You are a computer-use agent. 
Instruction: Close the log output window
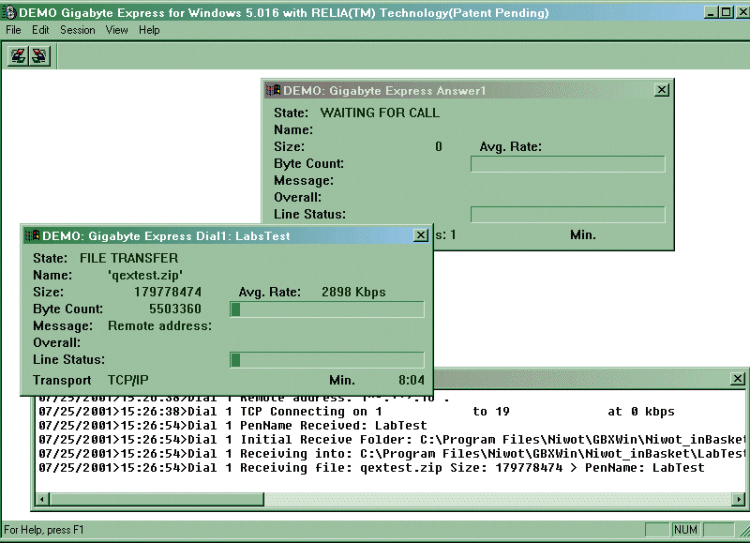pyautogui.click(x=738, y=379)
